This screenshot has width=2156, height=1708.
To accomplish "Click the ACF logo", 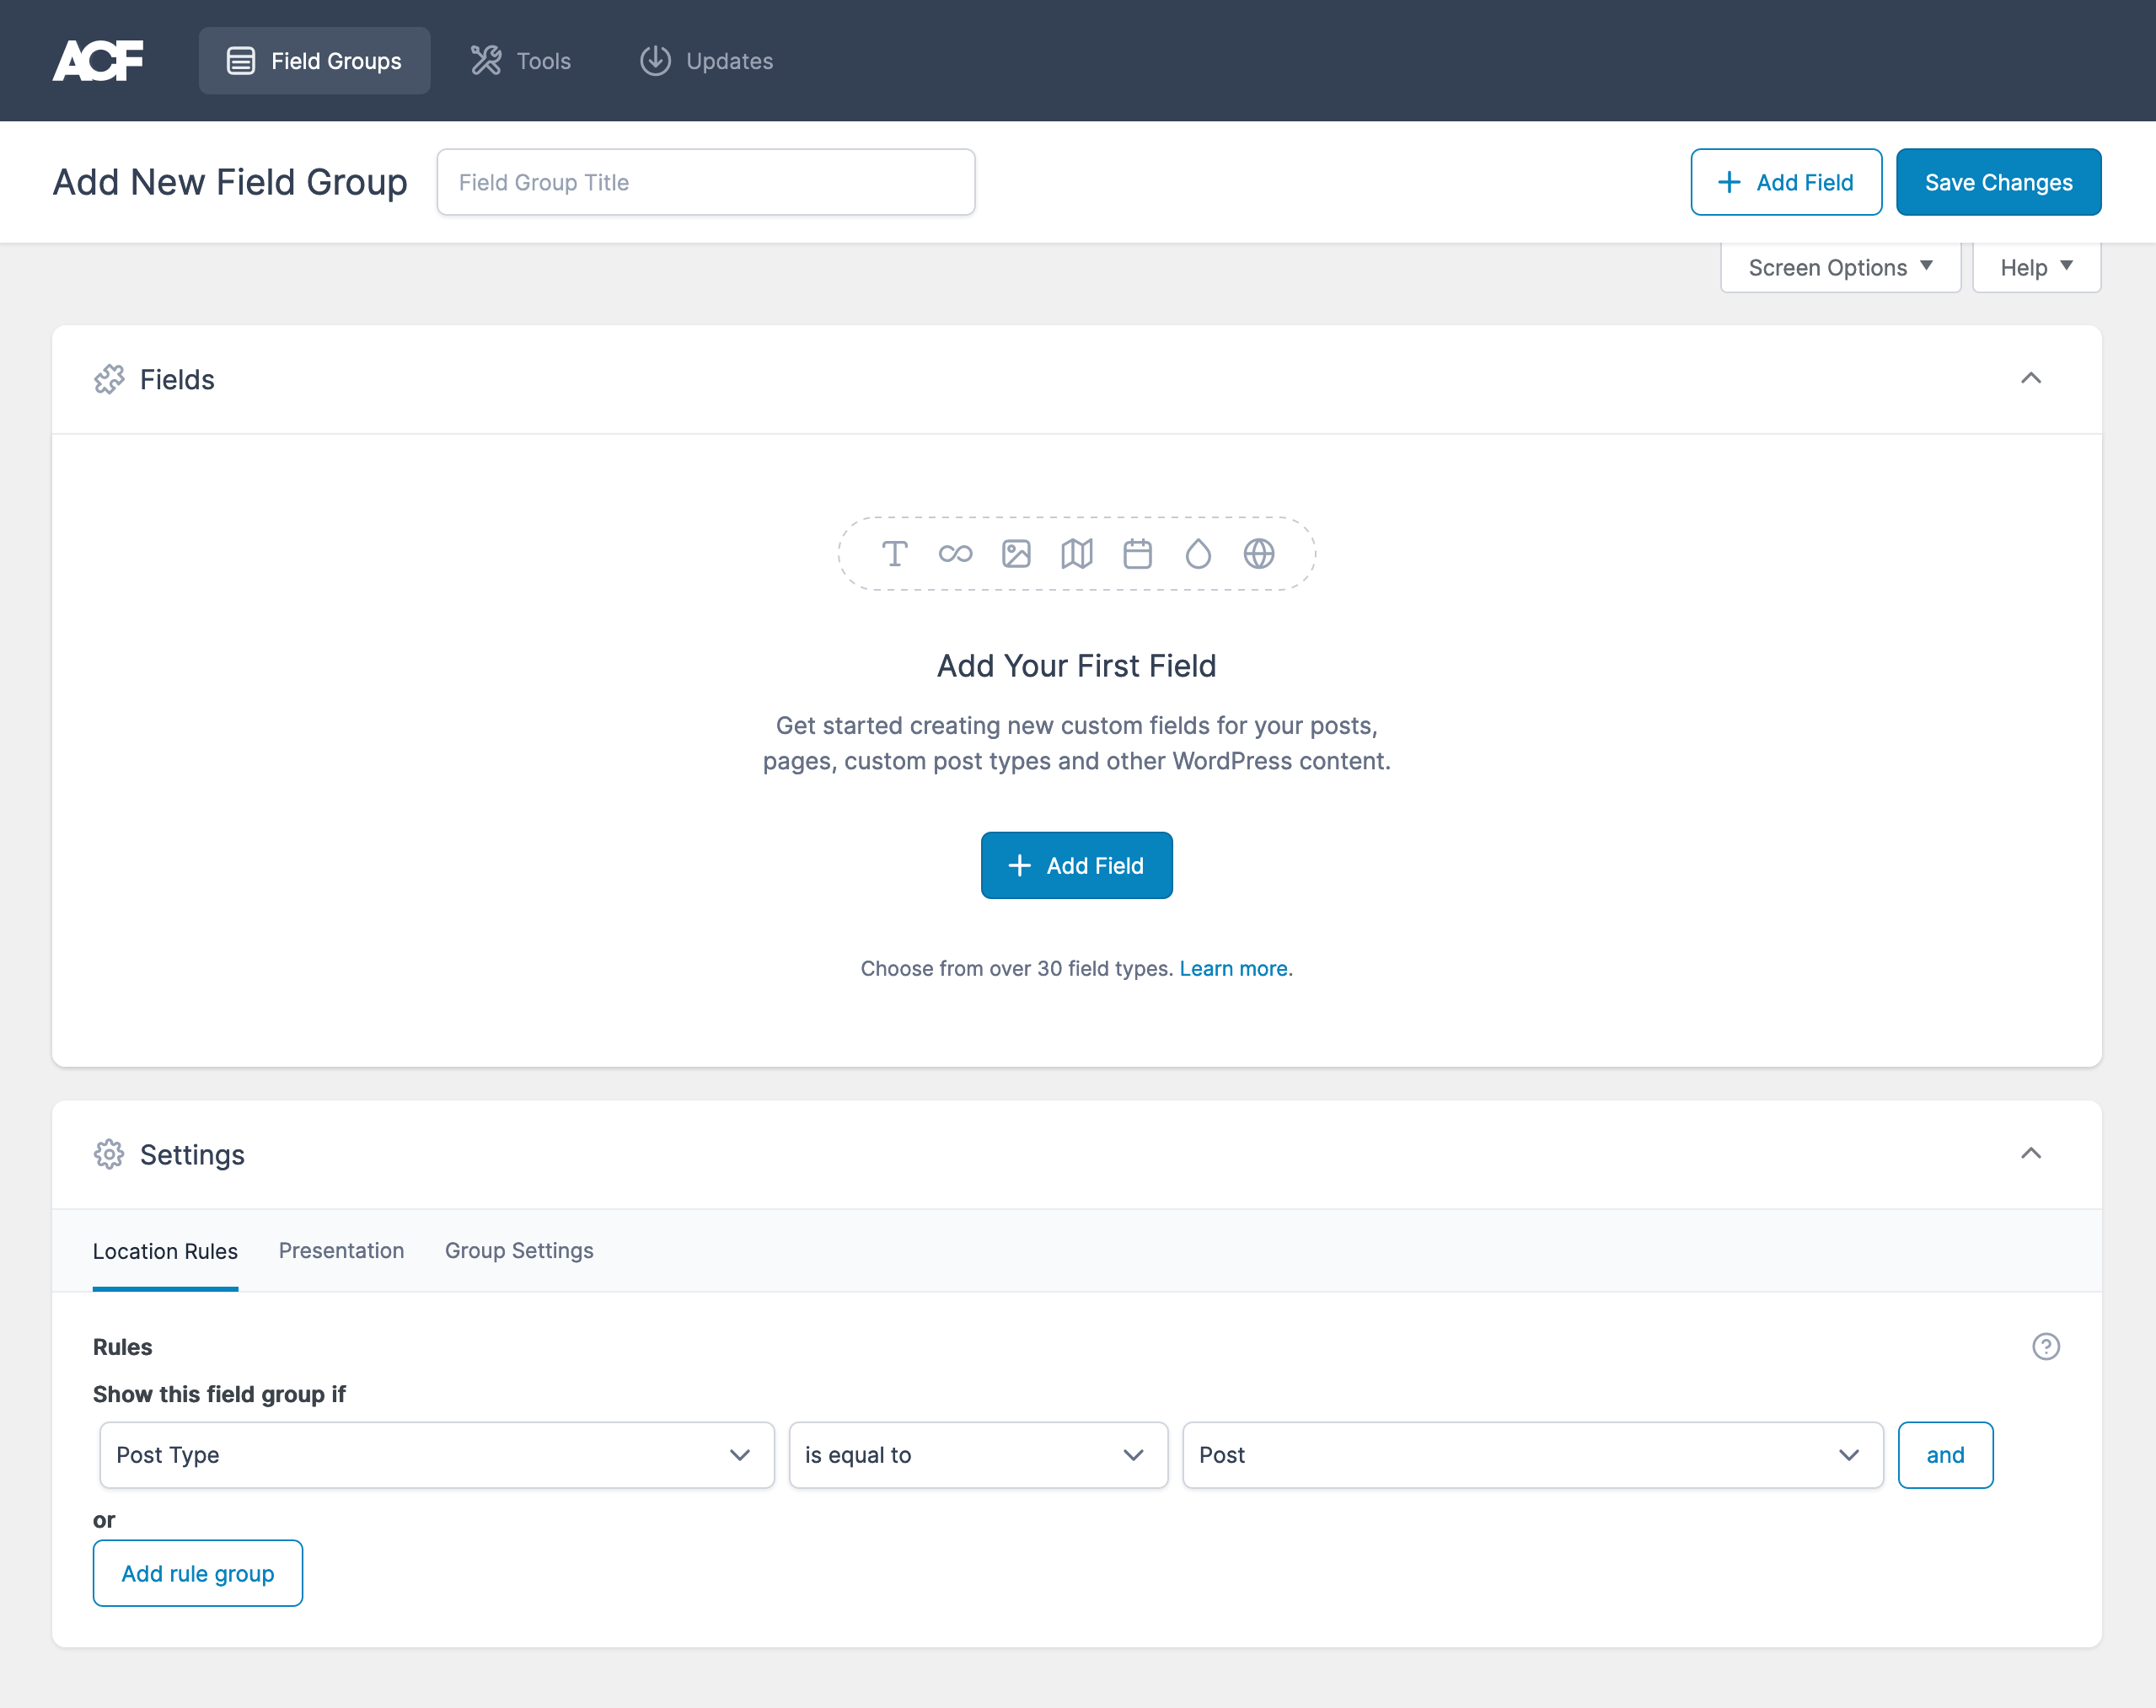I will [98, 61].
